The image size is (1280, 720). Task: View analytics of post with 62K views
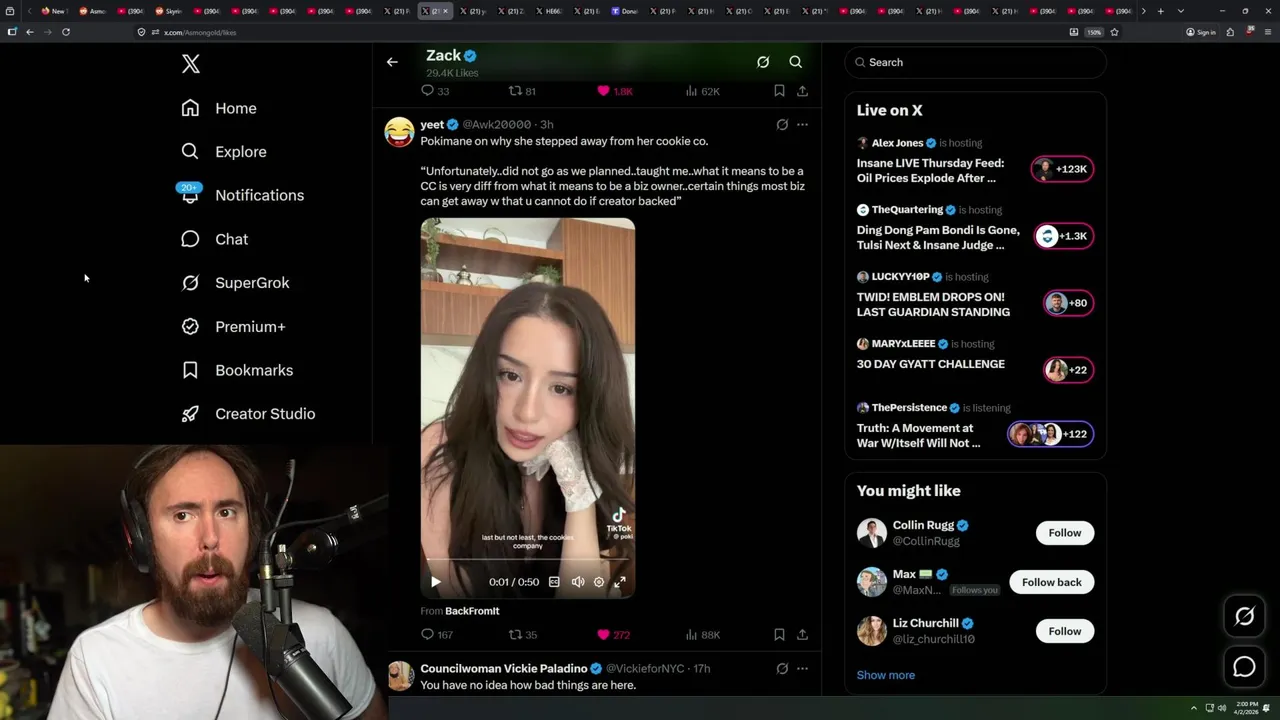pos(703,91)
